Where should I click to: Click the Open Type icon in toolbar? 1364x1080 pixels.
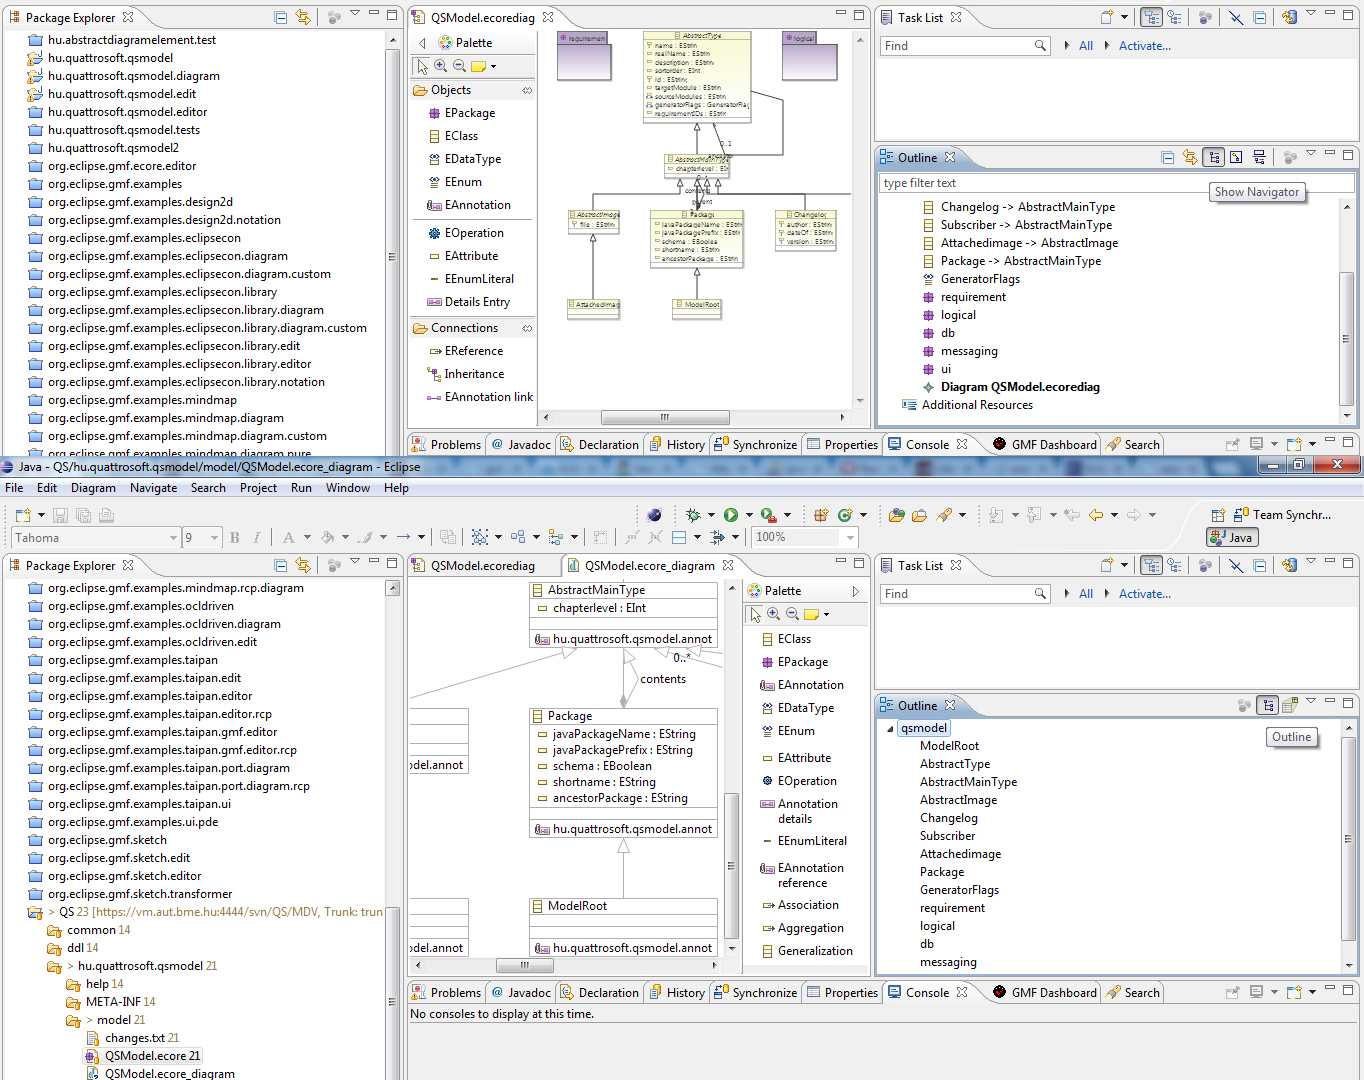click(x=897, y=515)
